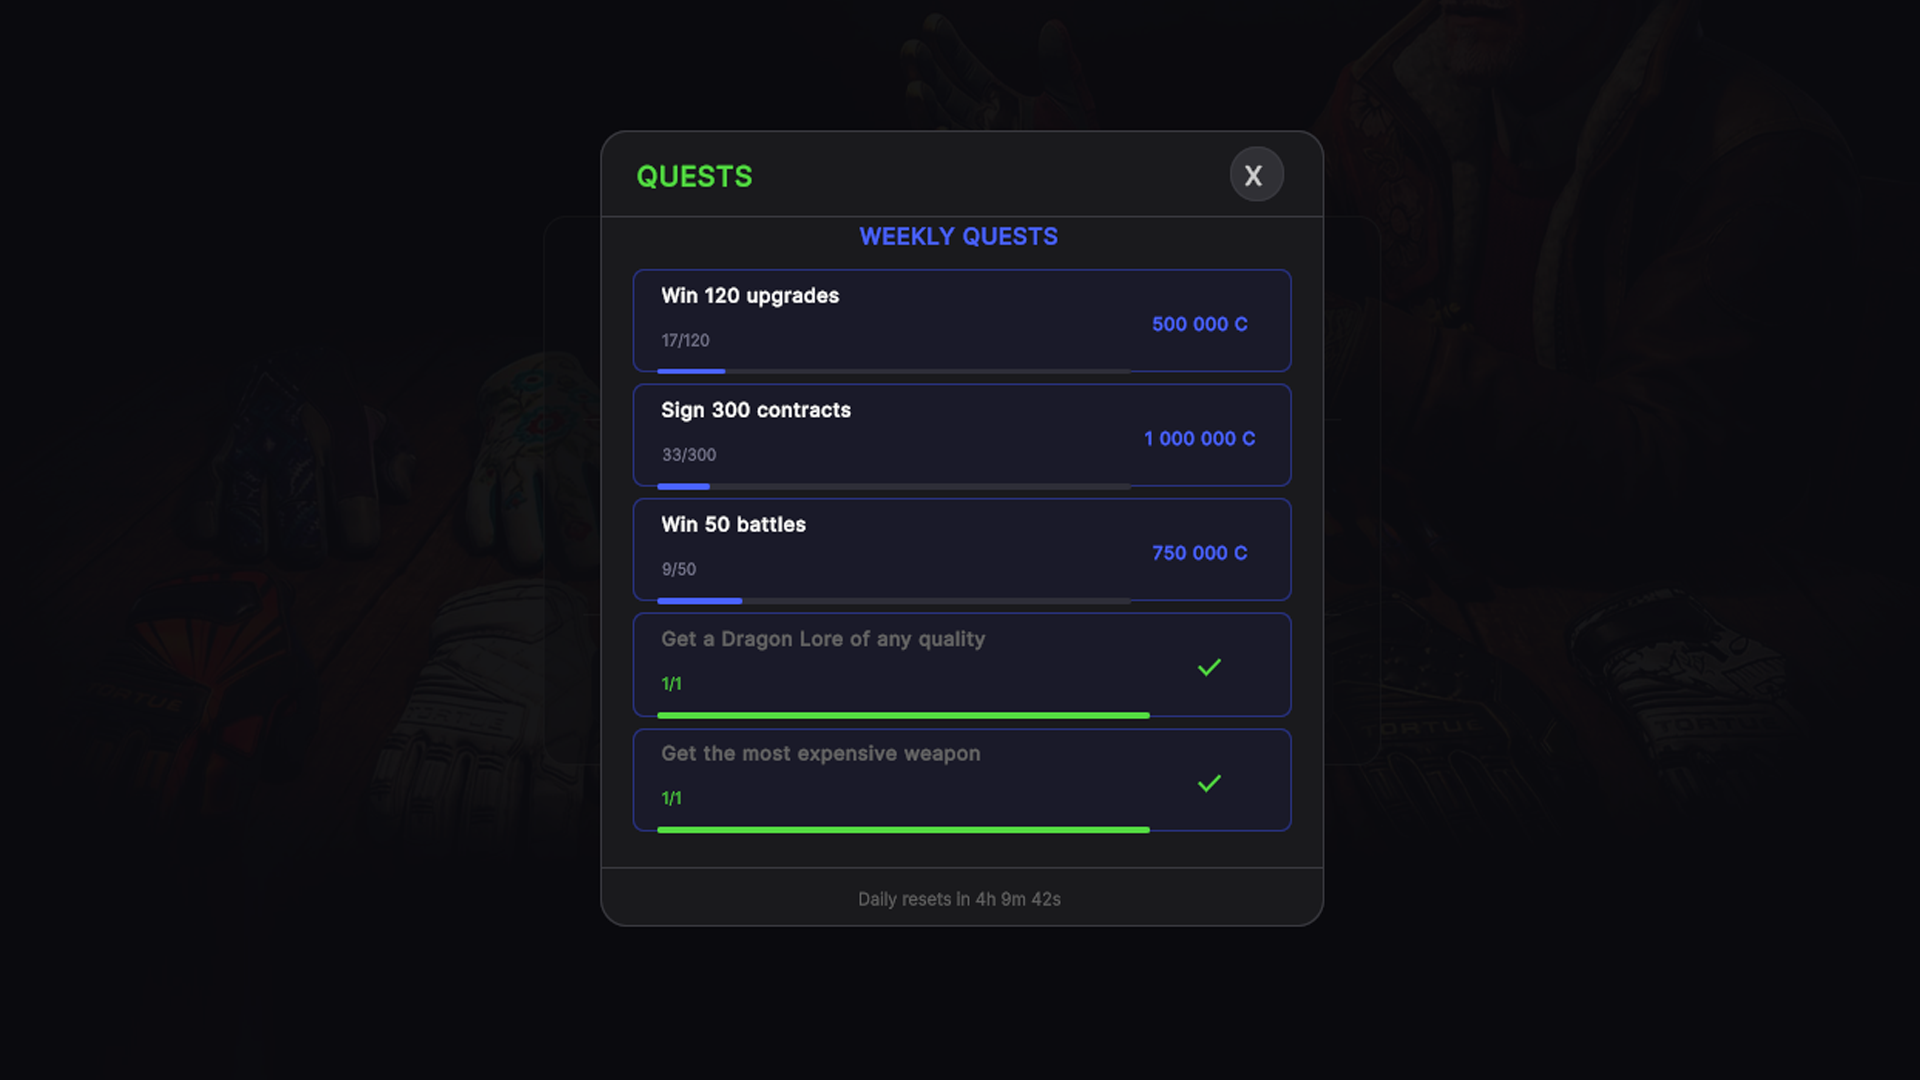The width and height of the screenshot is (1920, 1080).
Task: Click the WEEKLY QUESTS heading
Action: pyautogui.click(x=959, y=237)
